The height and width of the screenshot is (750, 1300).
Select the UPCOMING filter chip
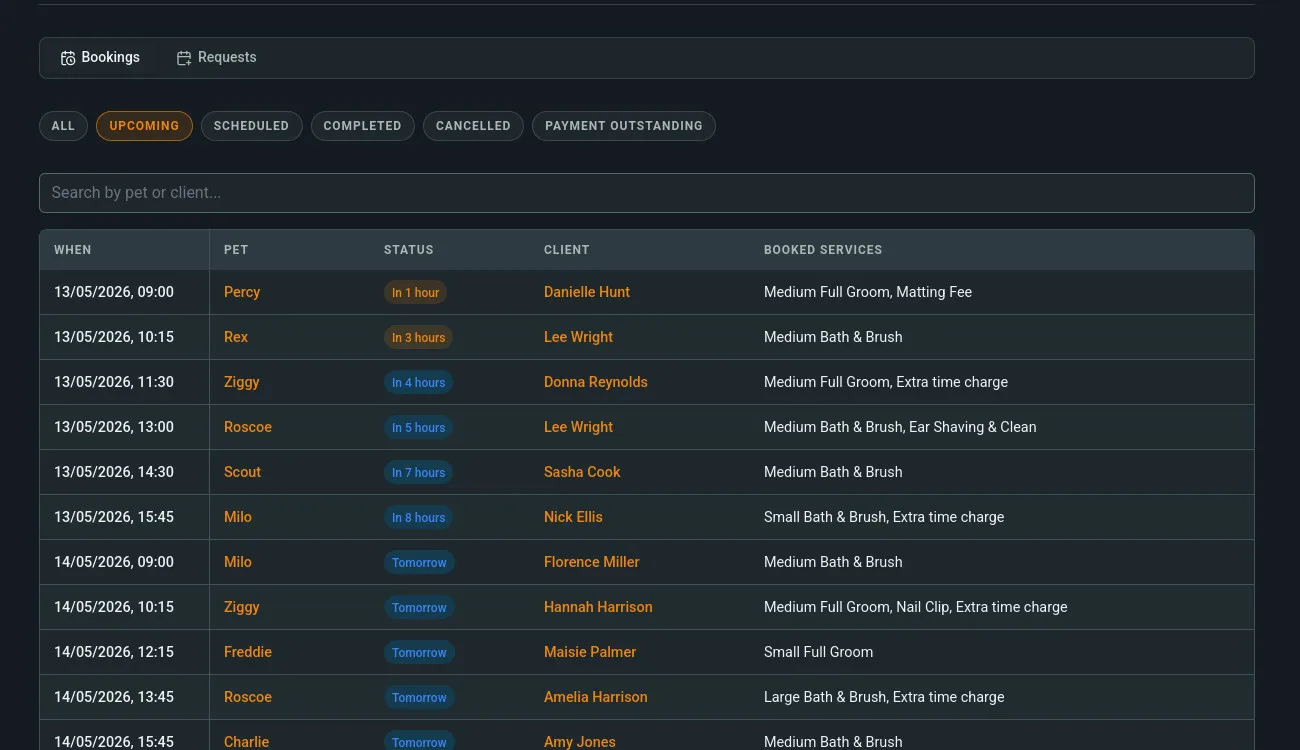pyautogui.click(x=144, y=126)
